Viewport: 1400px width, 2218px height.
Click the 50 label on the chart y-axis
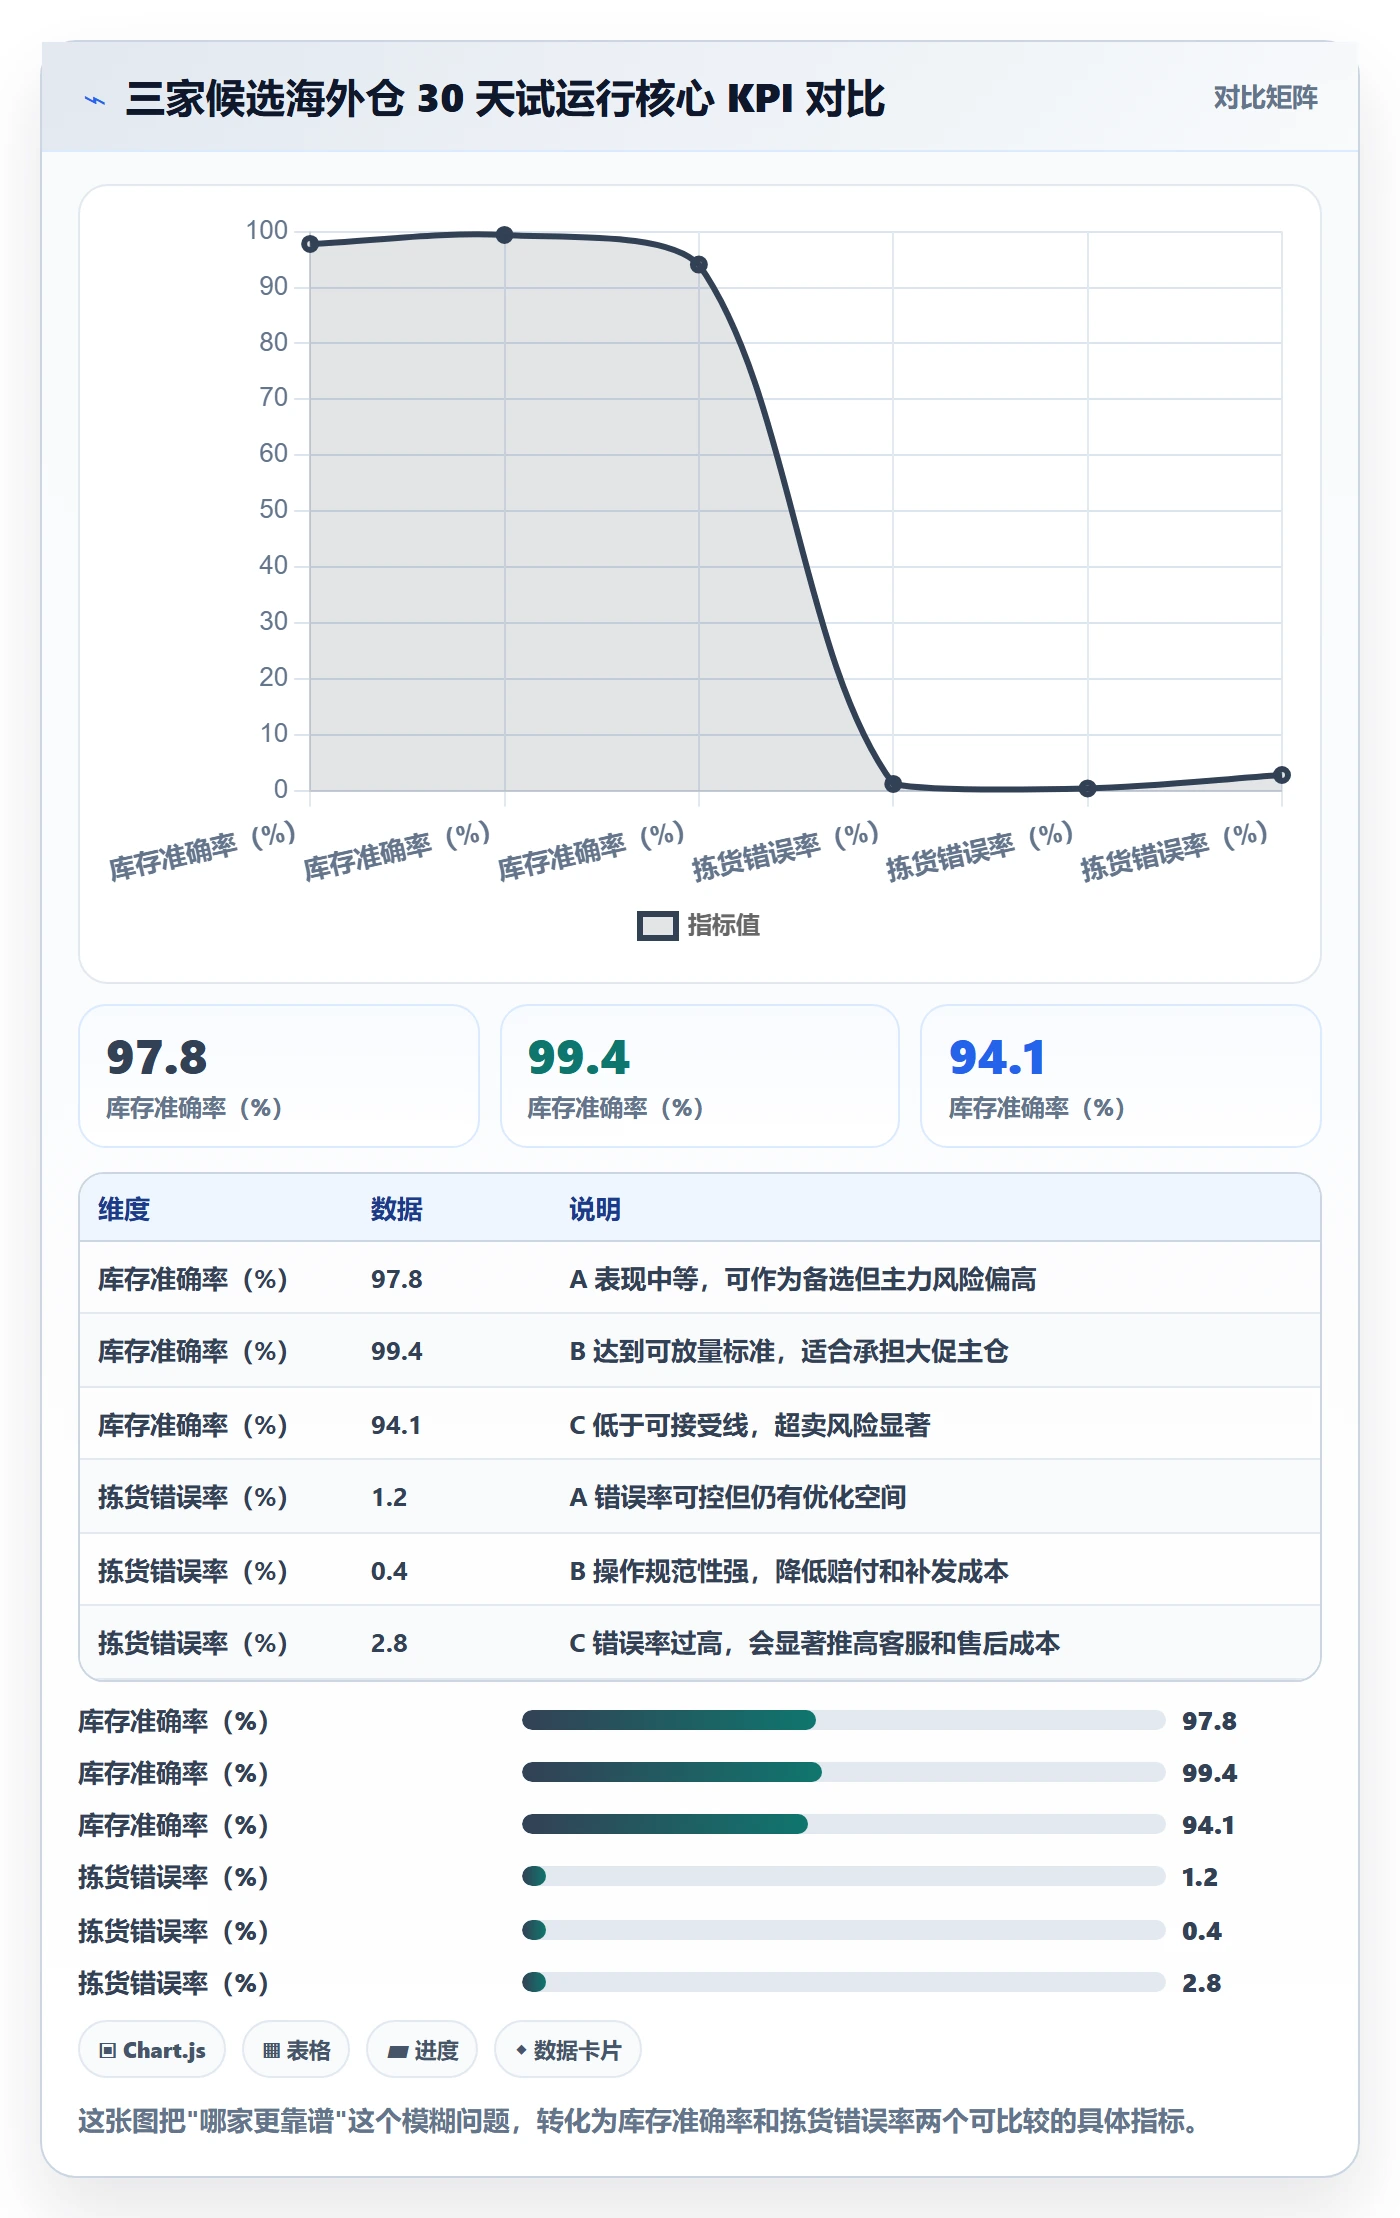(x=274, y=510)
